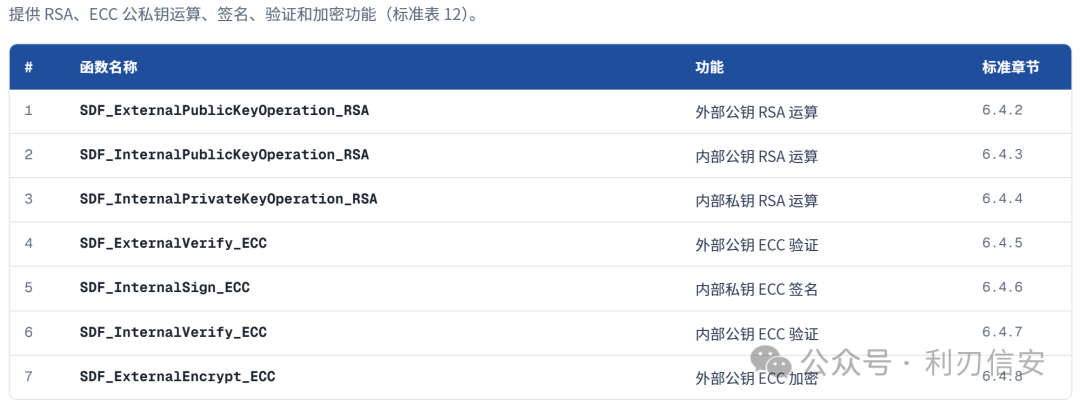Click the 内部私钥 ECC 签名 description
The image size is (1080, 406).
[757, 290]
